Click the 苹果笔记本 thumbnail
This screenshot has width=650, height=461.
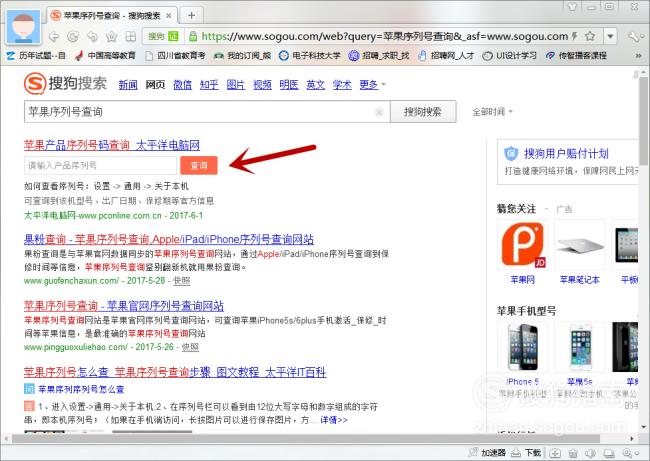(x=580, y=245)
